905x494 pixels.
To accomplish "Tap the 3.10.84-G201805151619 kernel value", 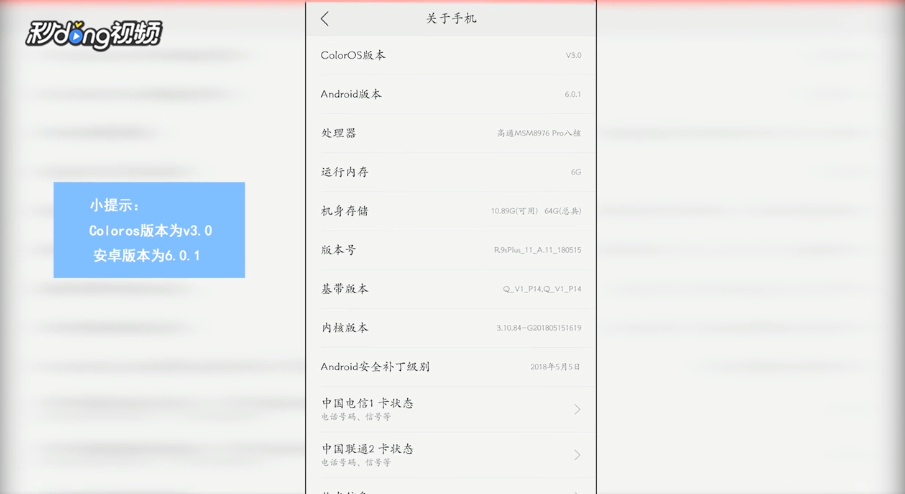I will [x=539, y=328].
